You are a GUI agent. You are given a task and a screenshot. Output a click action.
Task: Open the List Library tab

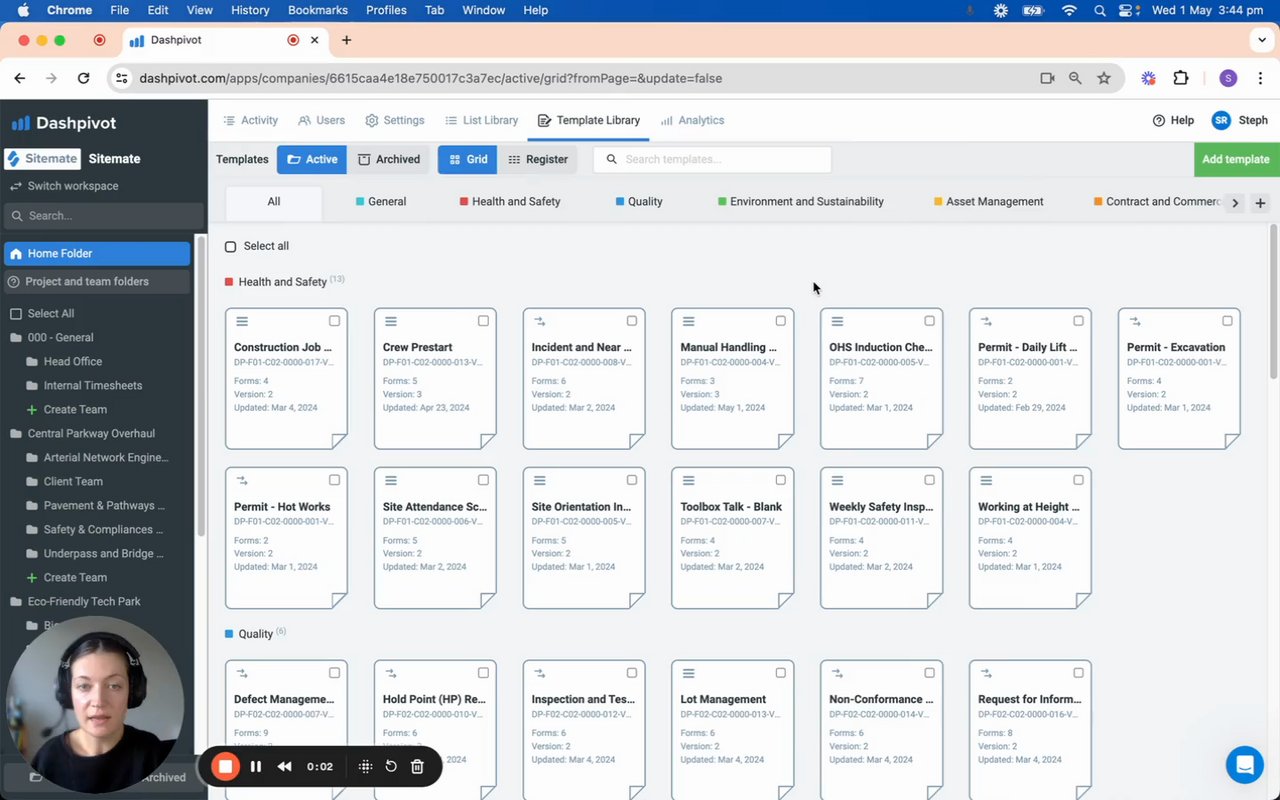[481, 120]
